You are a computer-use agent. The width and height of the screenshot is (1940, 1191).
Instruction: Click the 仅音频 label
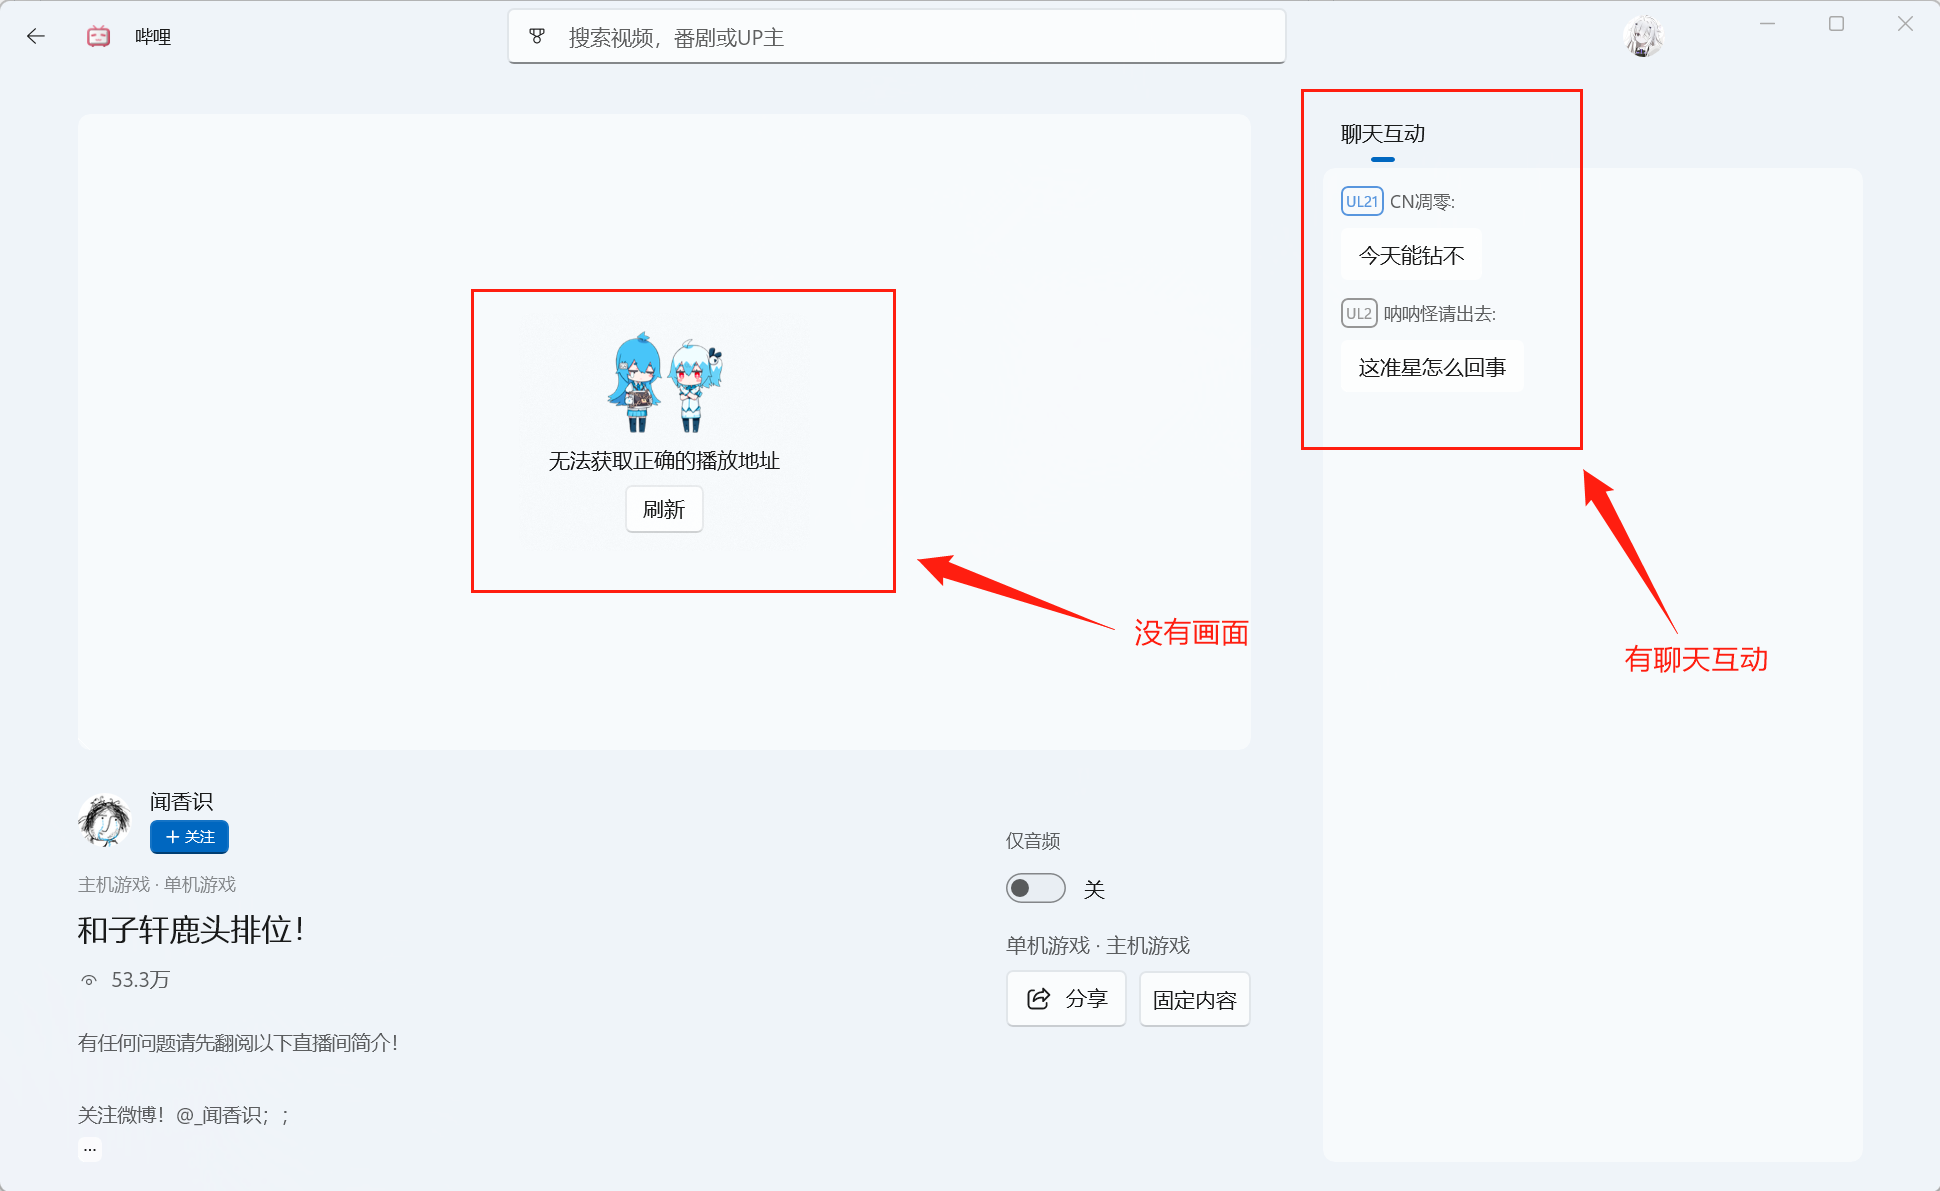tap(1033, 841)
